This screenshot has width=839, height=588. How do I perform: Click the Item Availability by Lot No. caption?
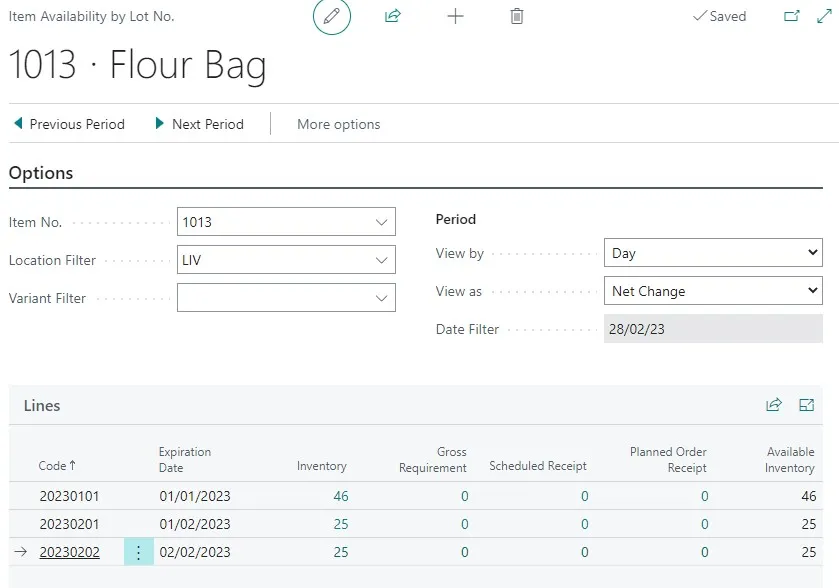tap(91, 17)
